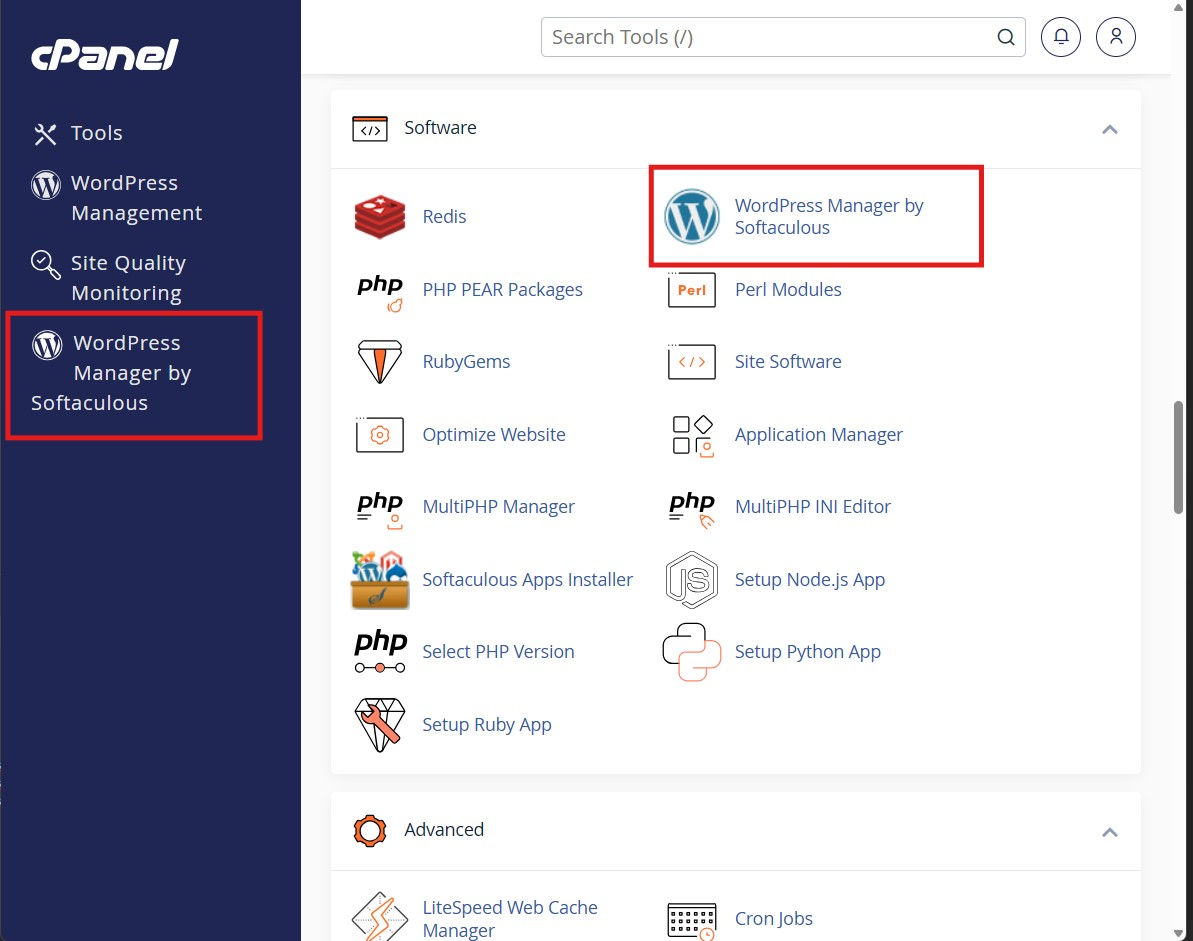This screenshot has height=941, width=1193.
Task: Open notifications bell
Action: tap(1061, 37)
